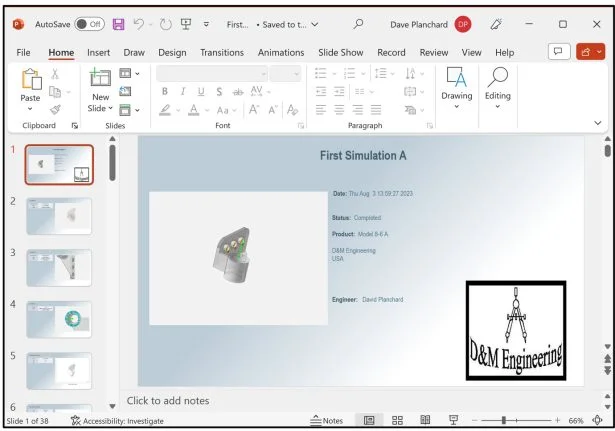
Task: Open the File menu
Action: point(23,52)
